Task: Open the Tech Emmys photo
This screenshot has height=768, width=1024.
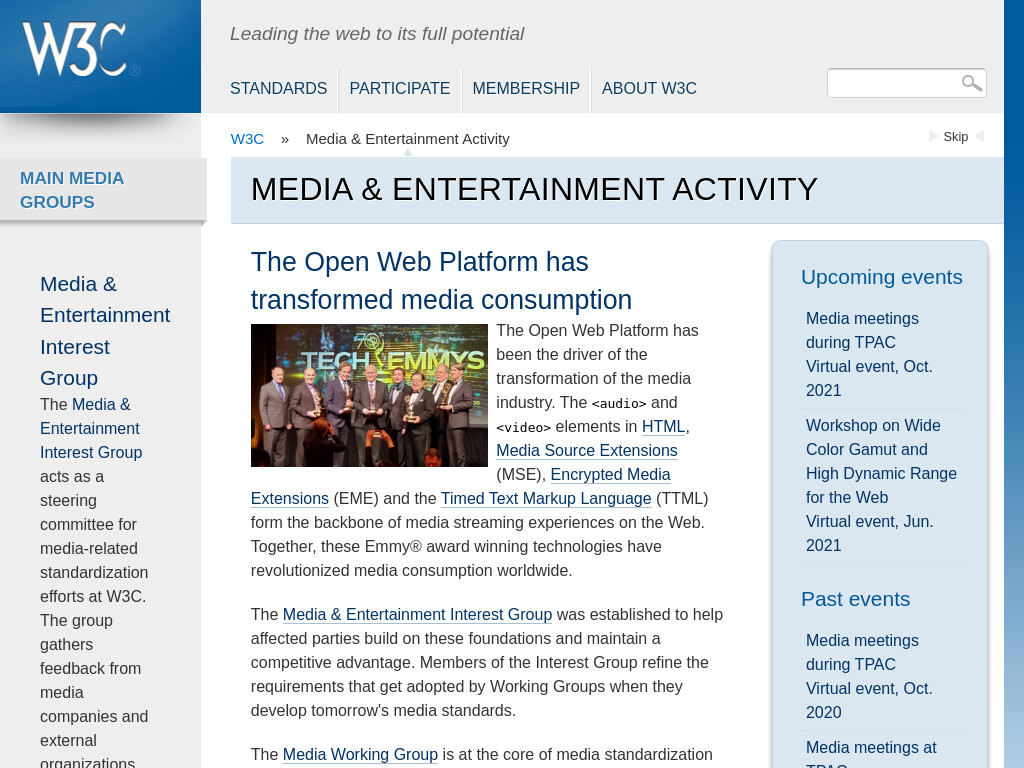Action: click(x=369, y=395)
